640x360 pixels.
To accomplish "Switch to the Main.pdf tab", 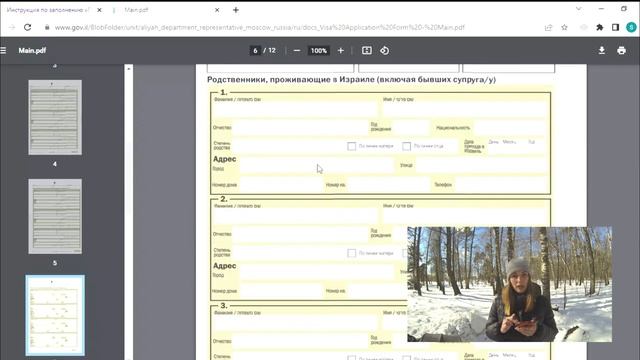I will [x=136, y=10].
